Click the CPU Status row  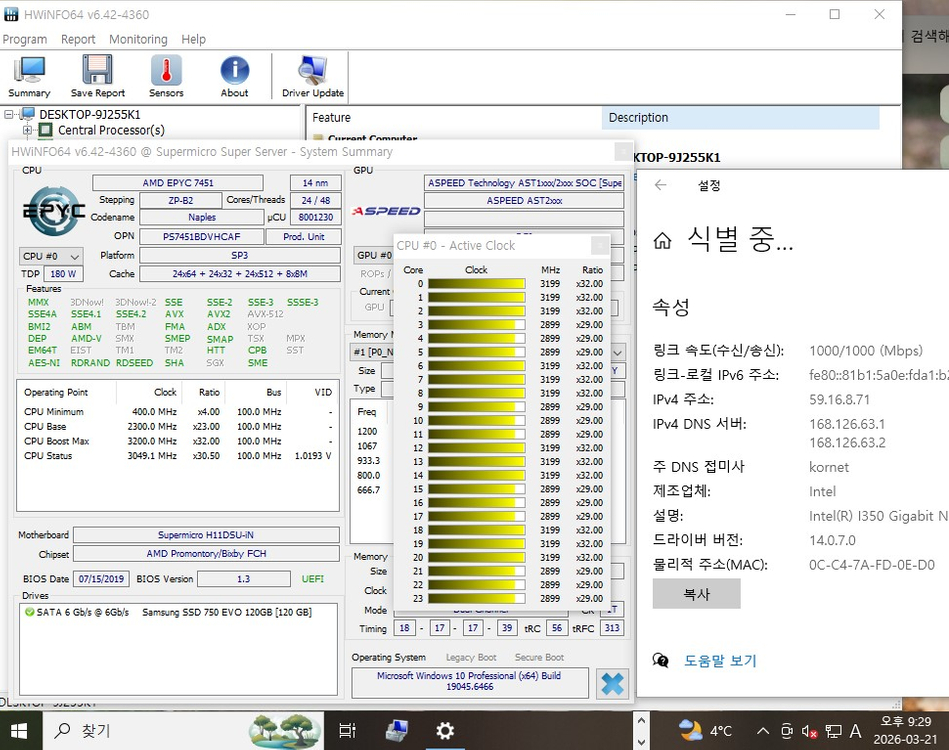(x=178, y=456)
